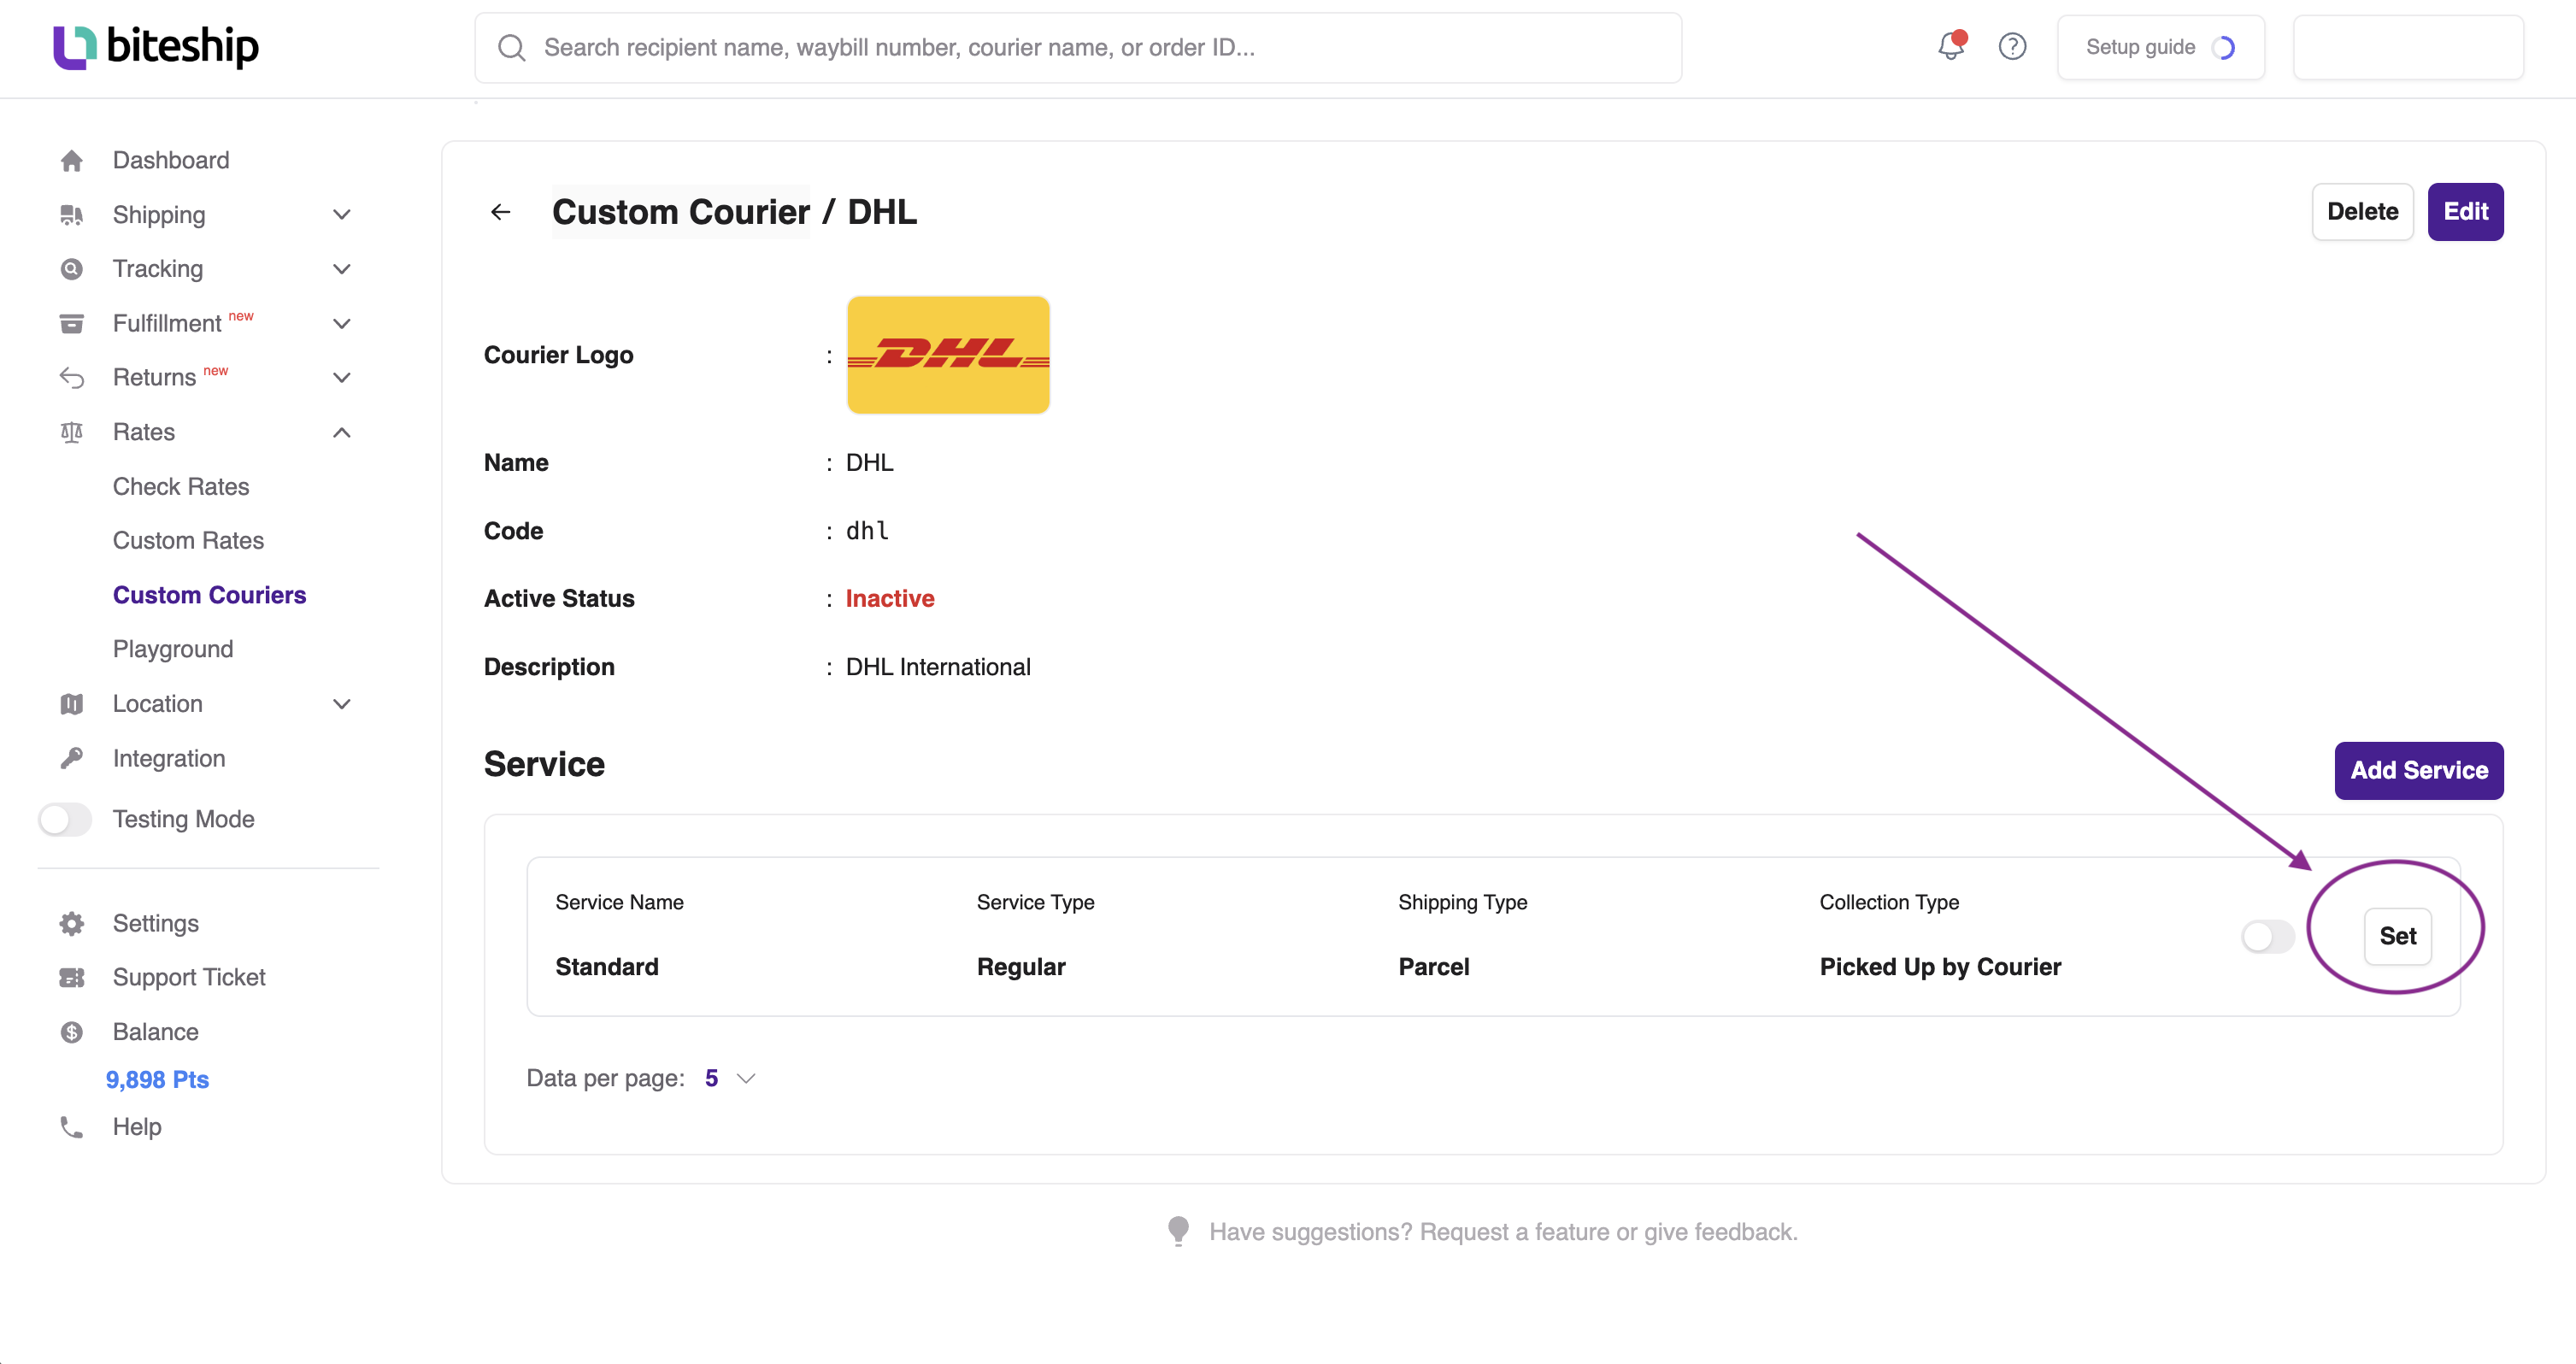Open Playground submenu item
The image size is (2576, 1364).
[173, 649]
